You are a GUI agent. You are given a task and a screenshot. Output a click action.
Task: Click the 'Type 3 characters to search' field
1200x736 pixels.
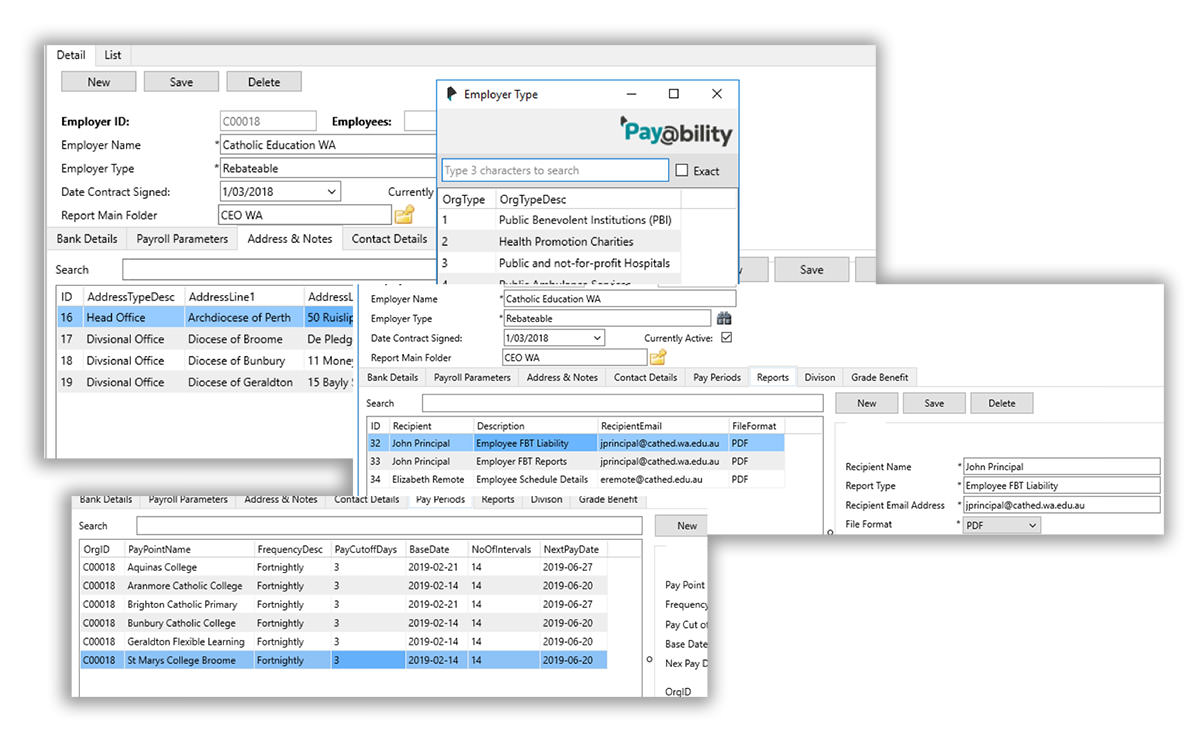(555, 170)
